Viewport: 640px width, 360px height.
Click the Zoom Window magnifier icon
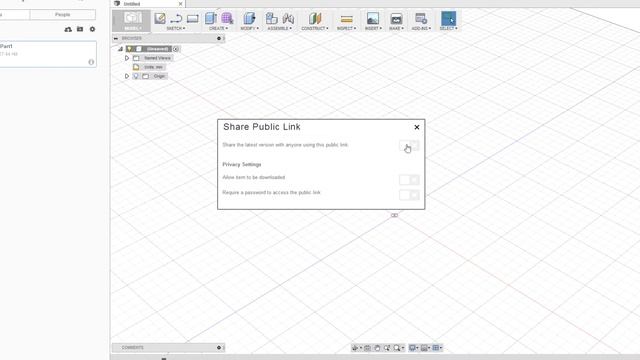tap(397, 348)
